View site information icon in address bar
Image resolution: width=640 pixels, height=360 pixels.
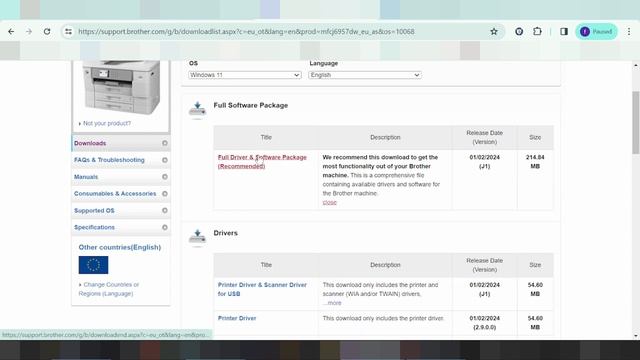(x=68, y=31)
